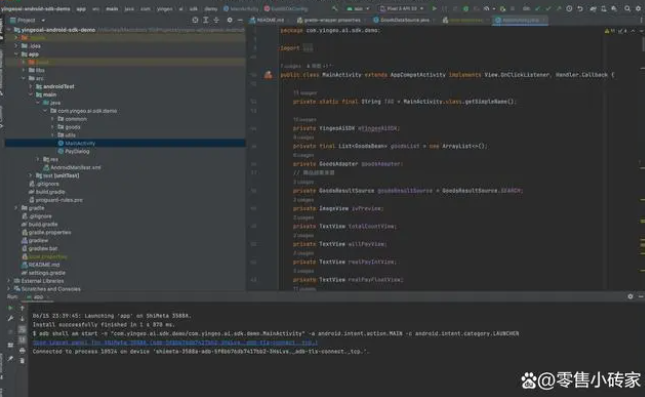Click the Select Opened File target icon
This screenshot has height=397, width=645.
[195, 20]
